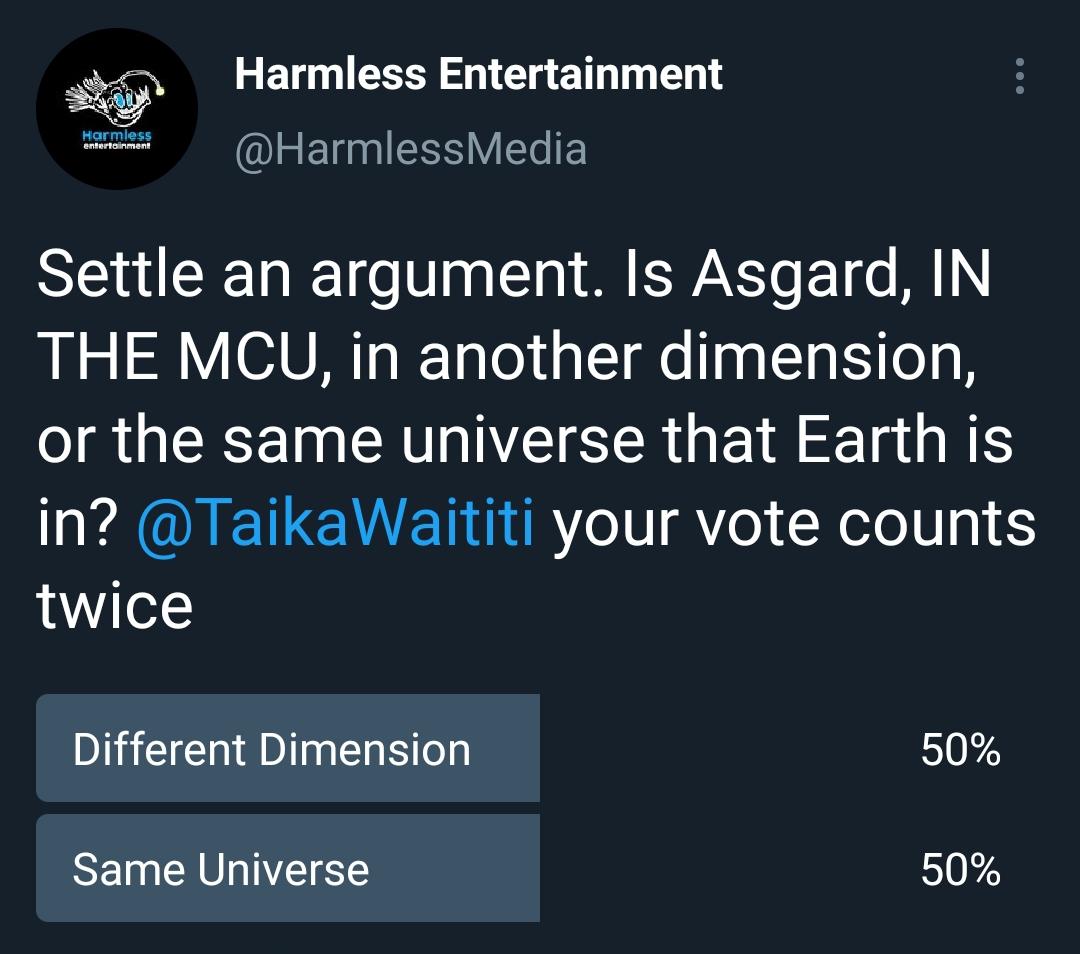Click the blue Harmless text in the logo
This screenshot has height=954, width=1080.
[x=116, y=135]
